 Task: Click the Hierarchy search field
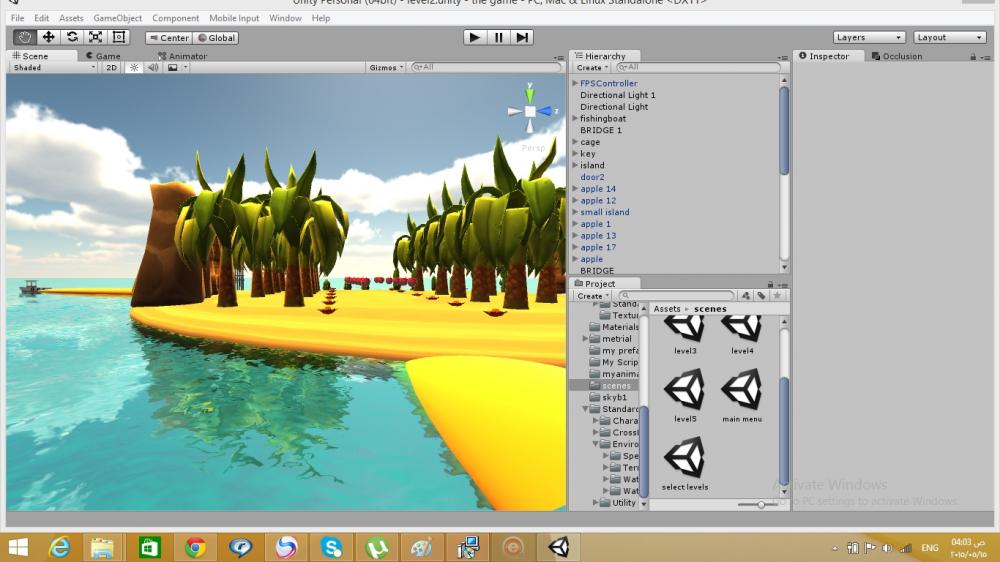pos(698,67)
